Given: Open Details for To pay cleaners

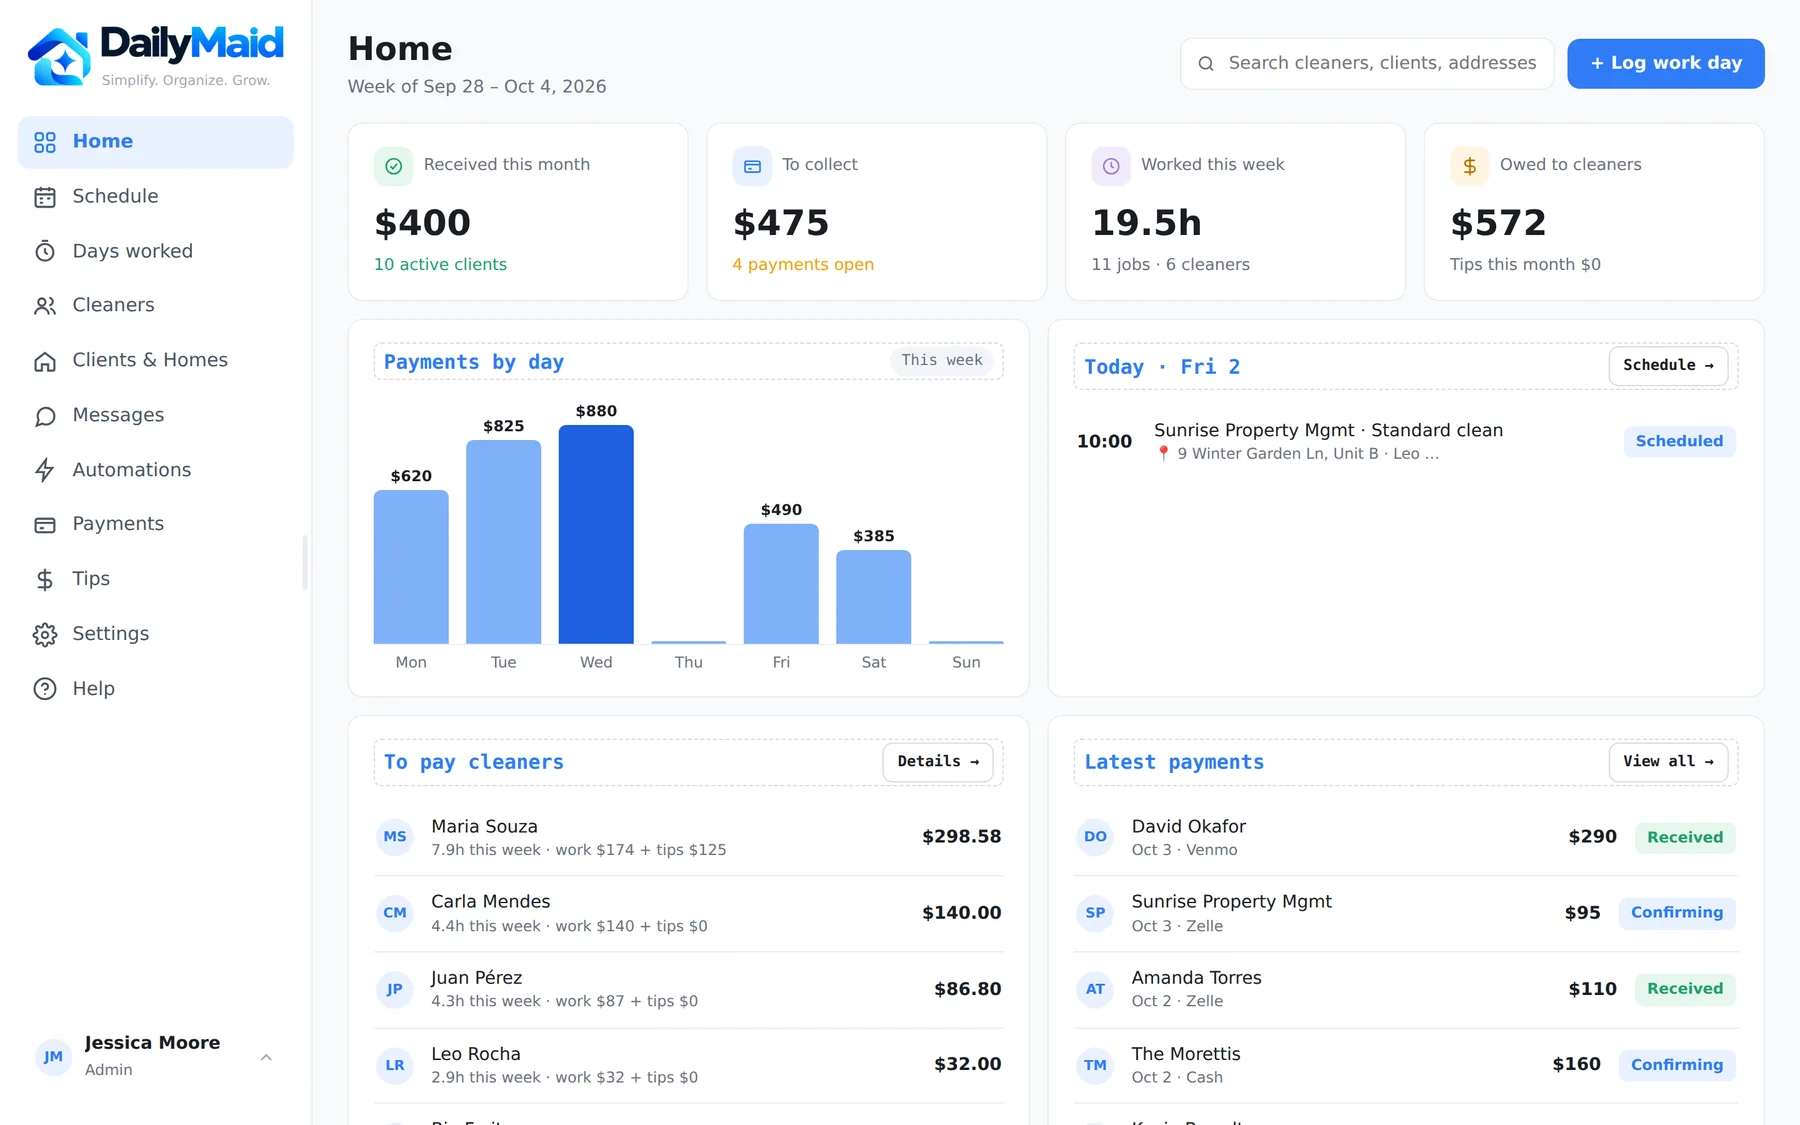Looking at the screenshot, I should click(938, 762).
